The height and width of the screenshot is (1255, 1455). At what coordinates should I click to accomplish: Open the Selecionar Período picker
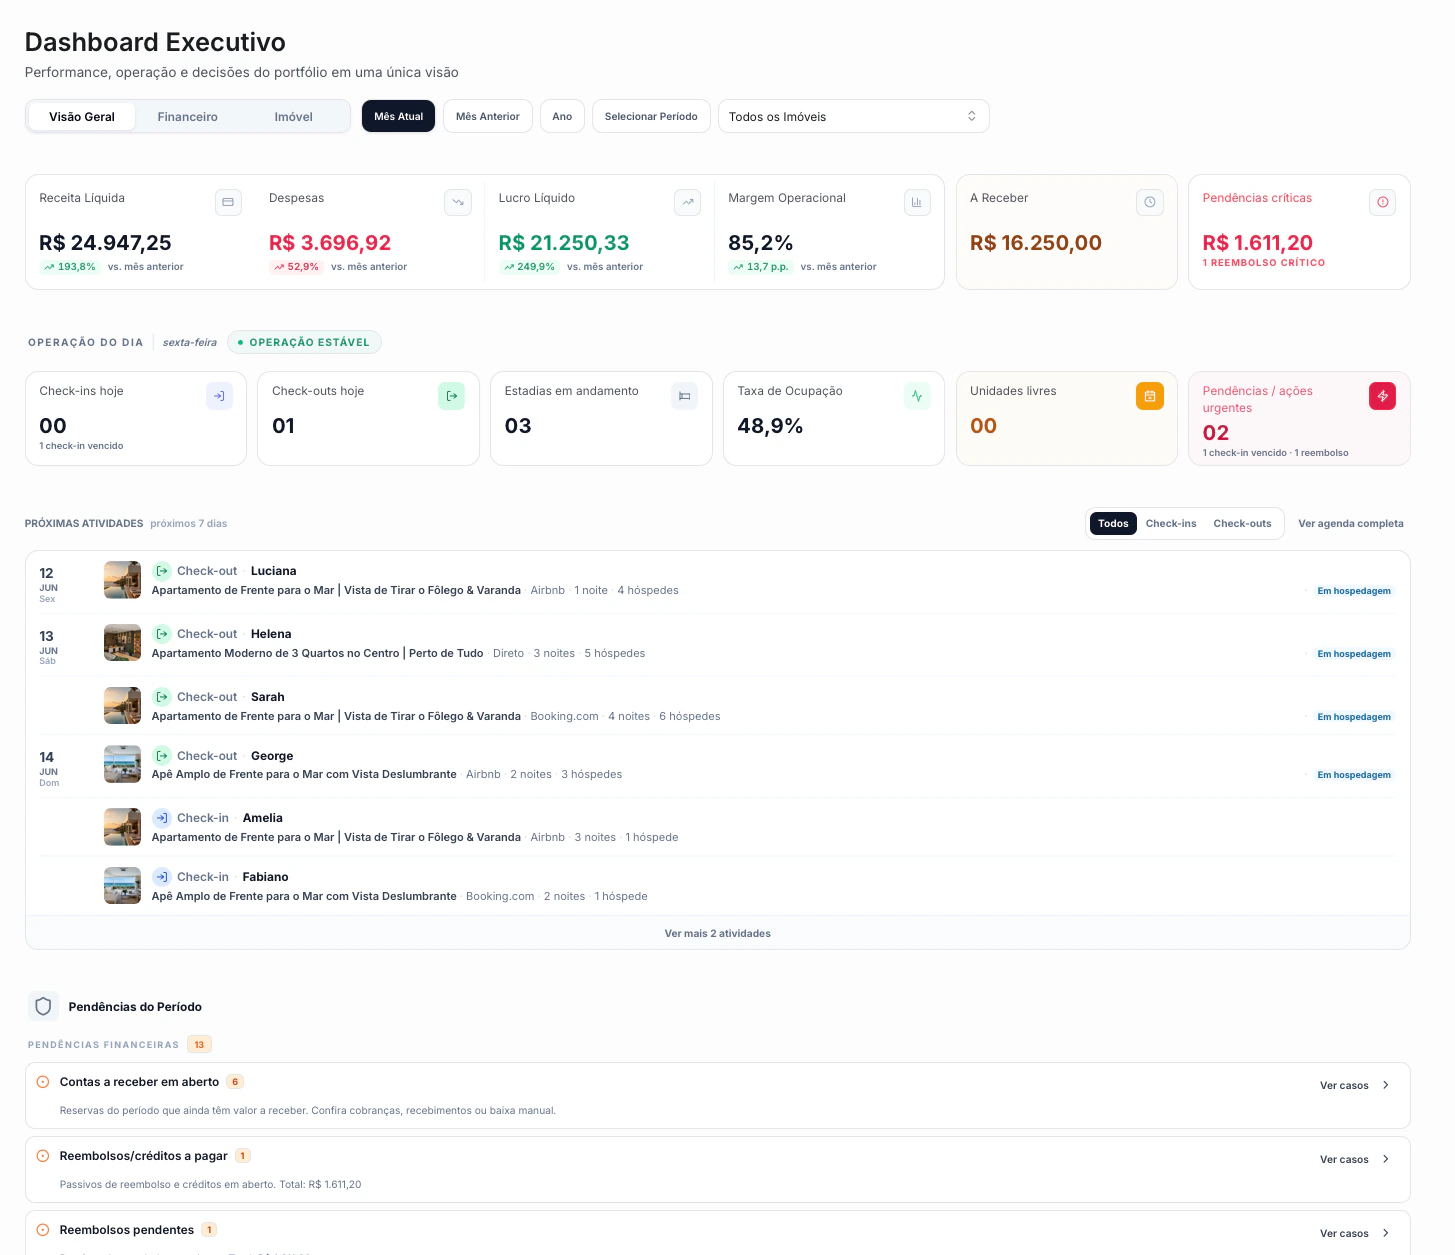651,116
